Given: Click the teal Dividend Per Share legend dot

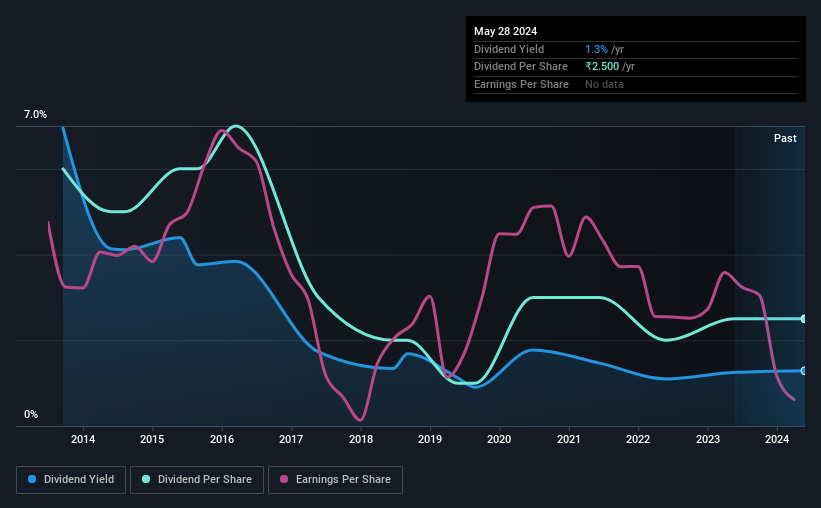Looking at the screenshot, I should (146, 479).
